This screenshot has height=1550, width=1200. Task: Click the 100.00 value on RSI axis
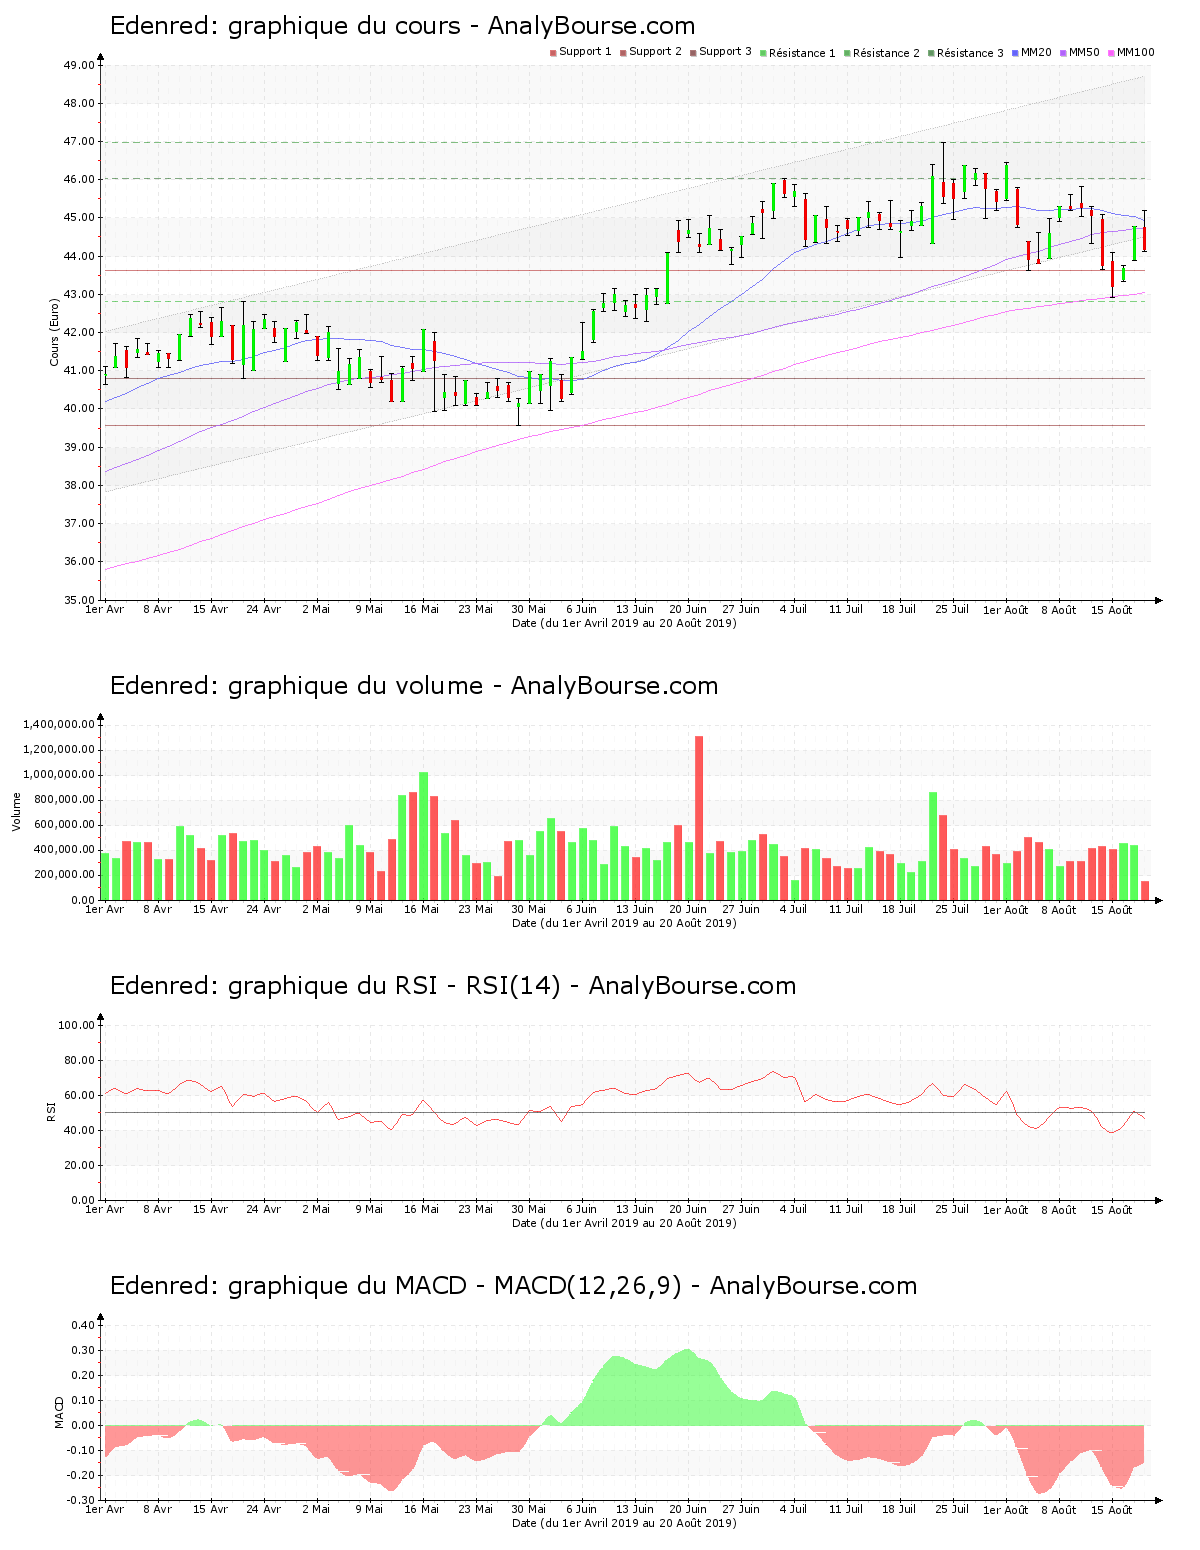click(x=77, y=1026)
